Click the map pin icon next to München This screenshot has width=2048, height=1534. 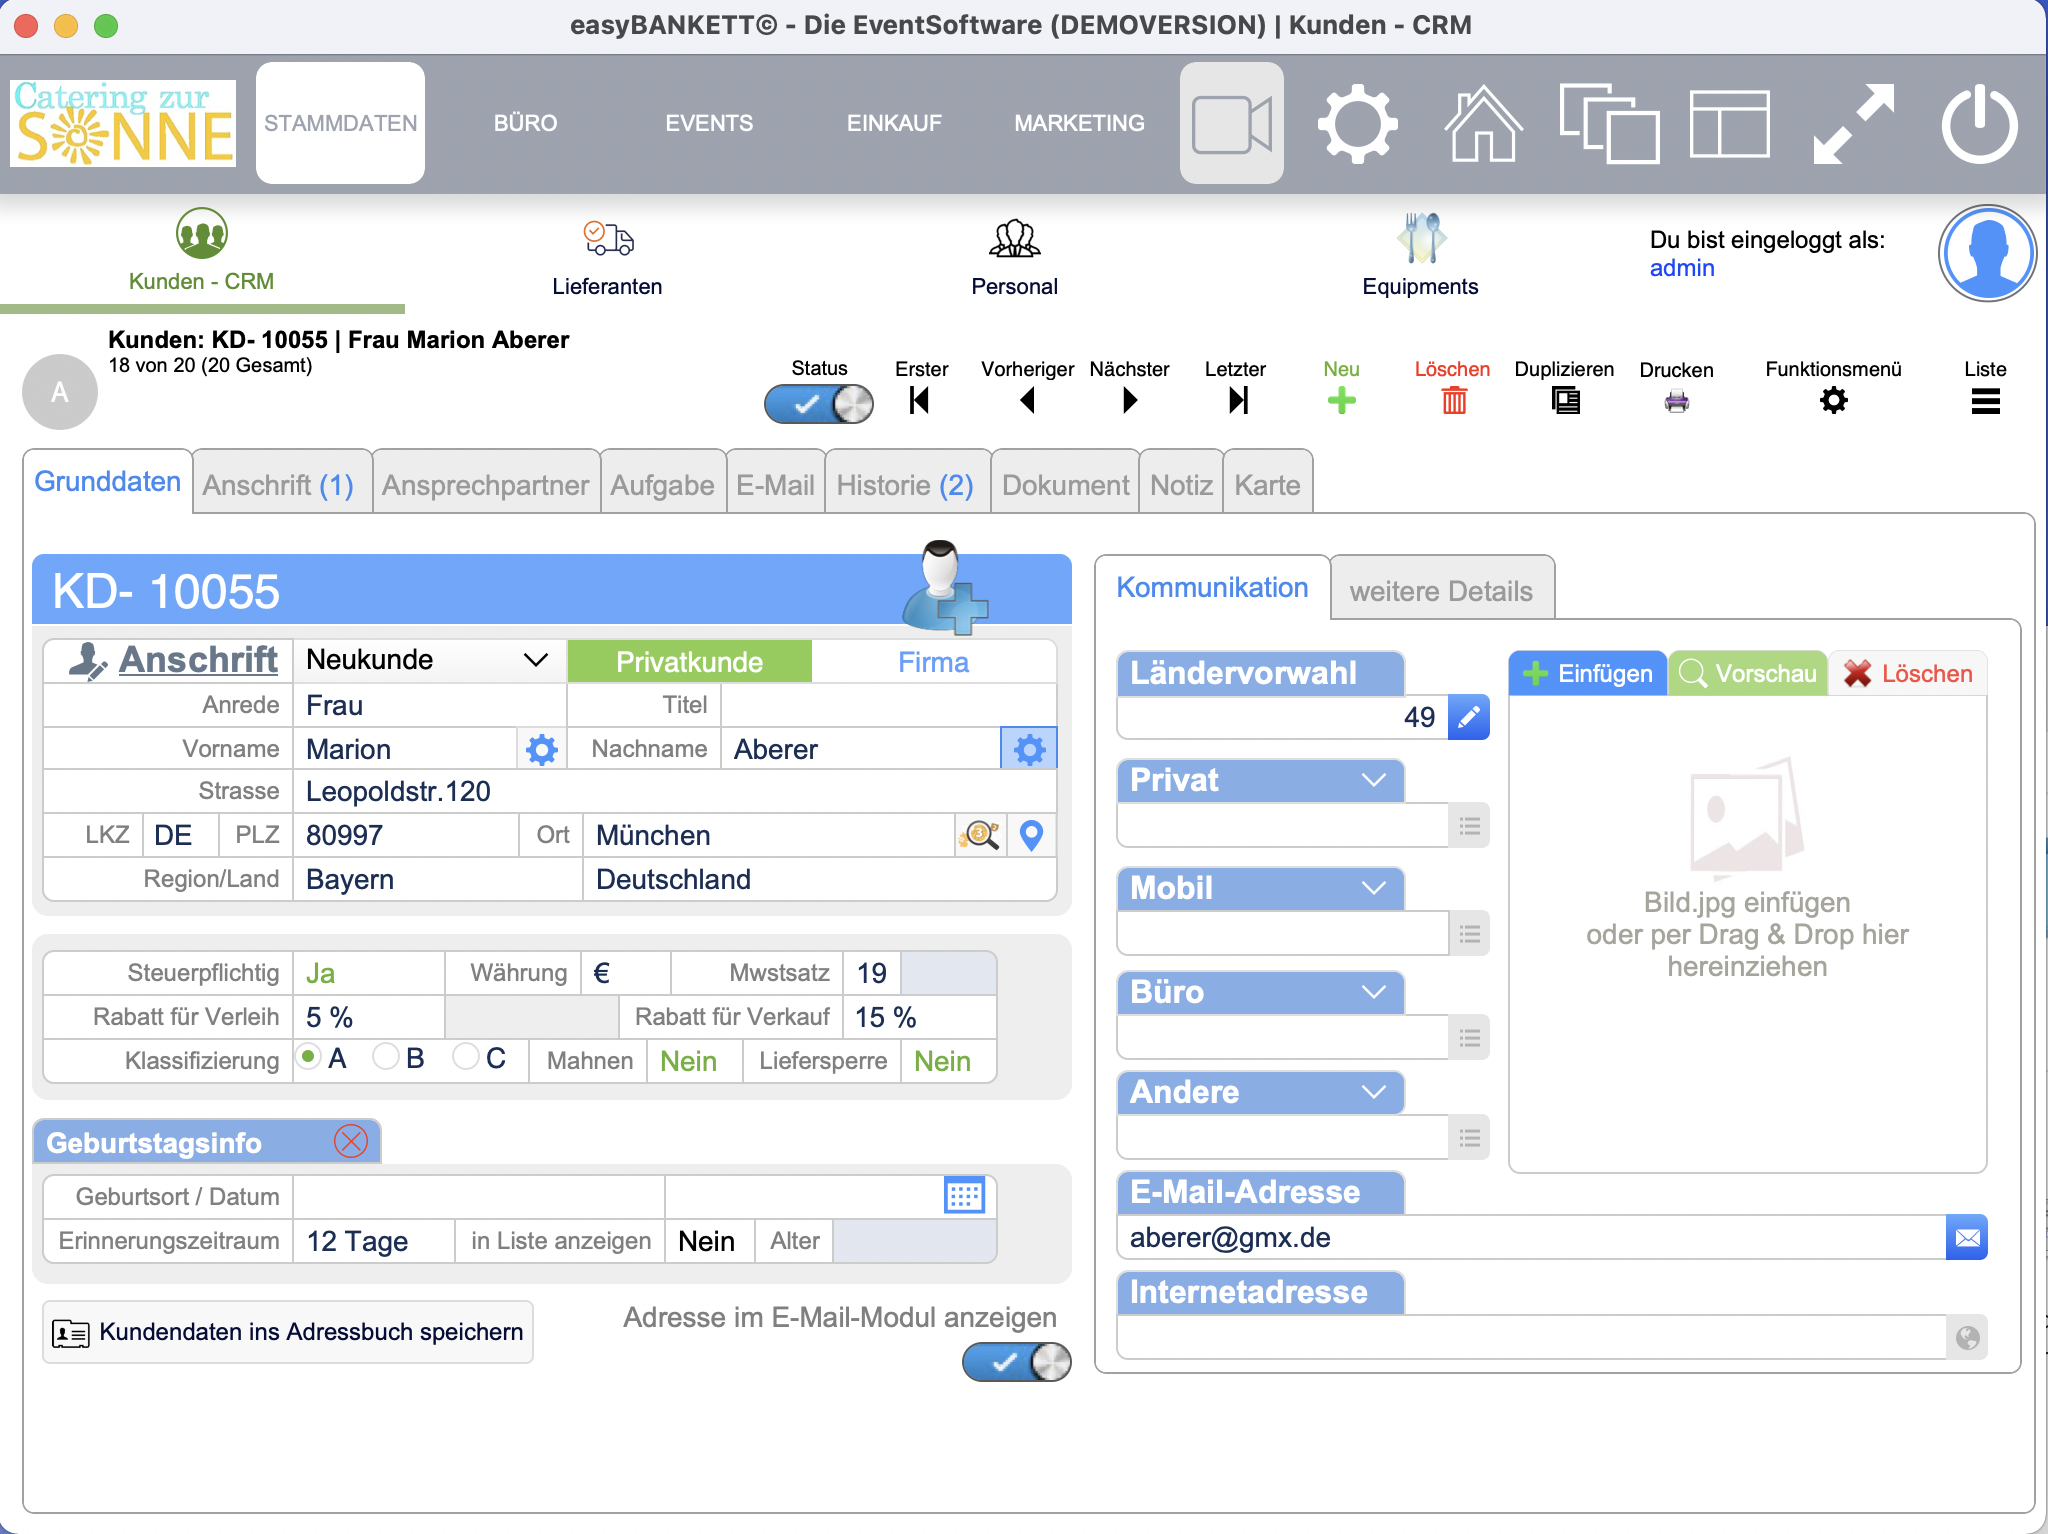(x=1031, y=835)
